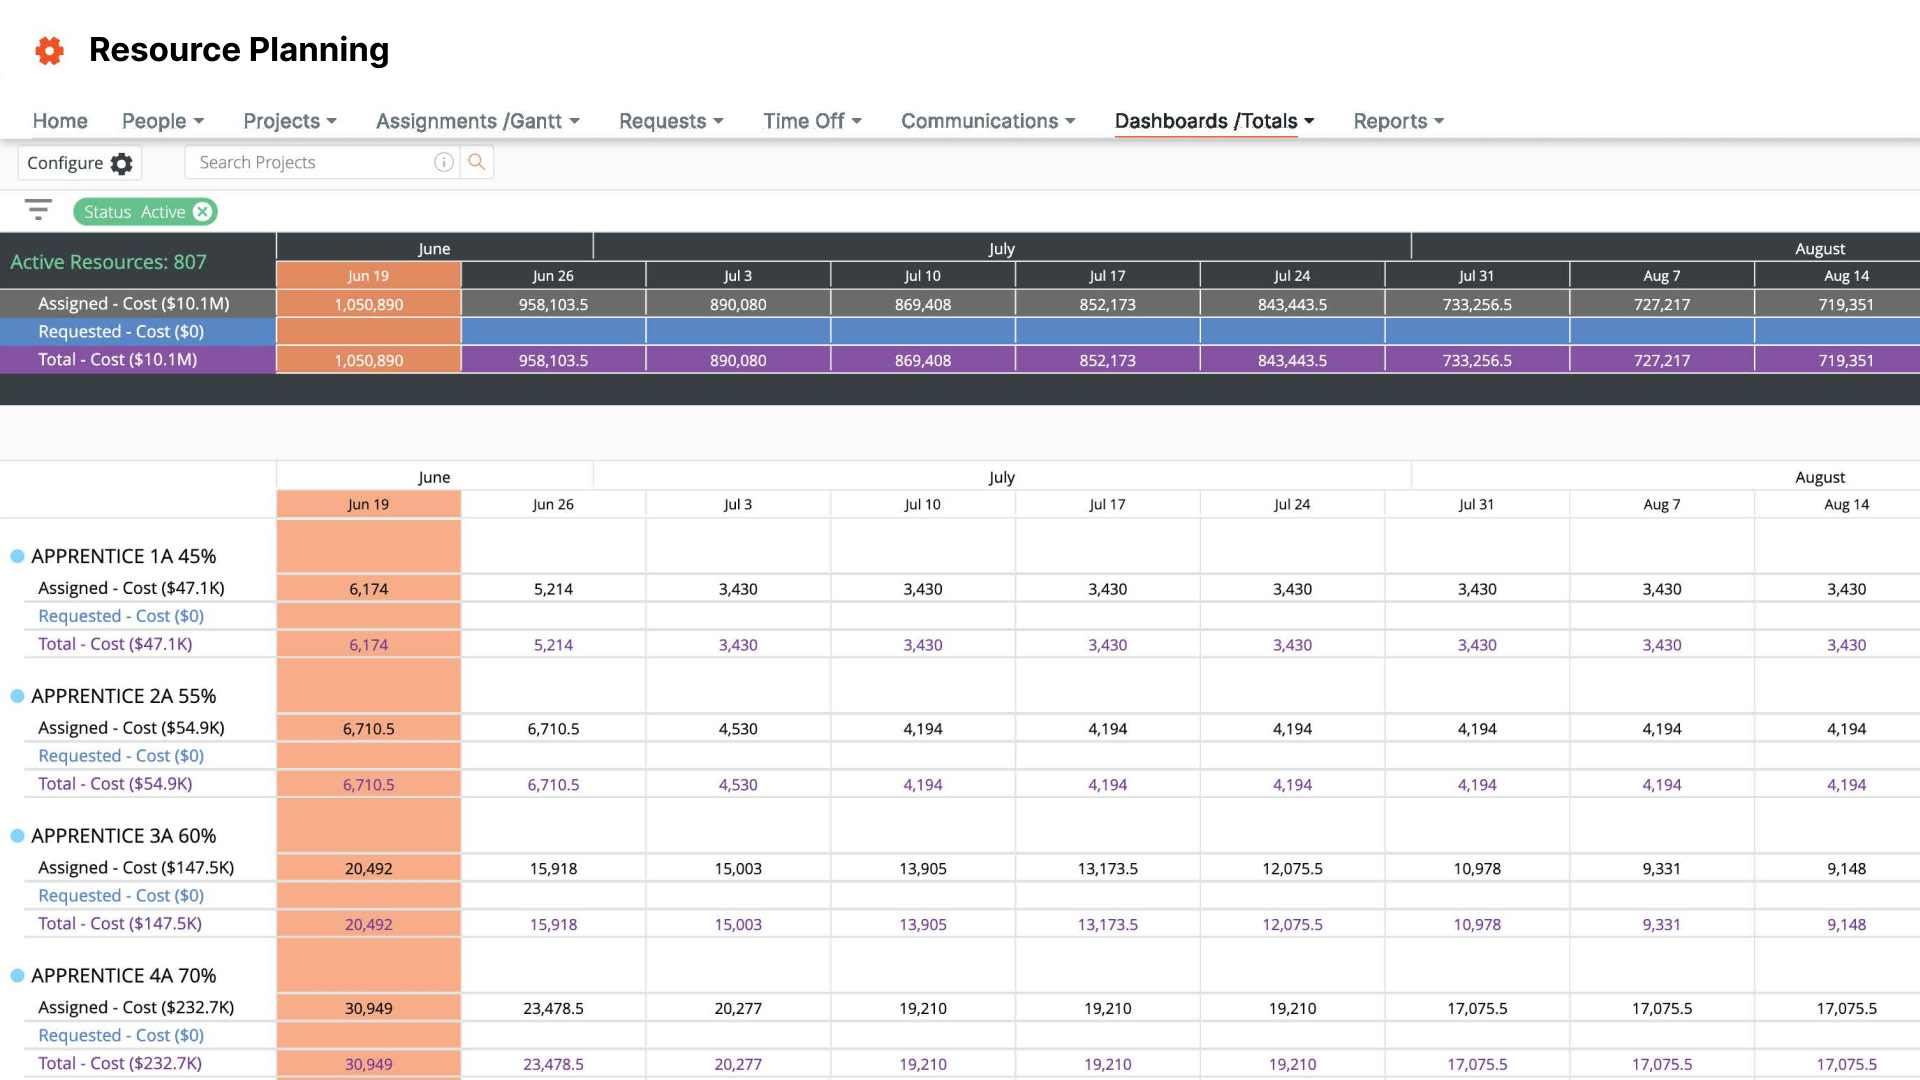Click the Jun 19 column header cell
This screenshot has width=1920, height=1080.
click(368, 274)
